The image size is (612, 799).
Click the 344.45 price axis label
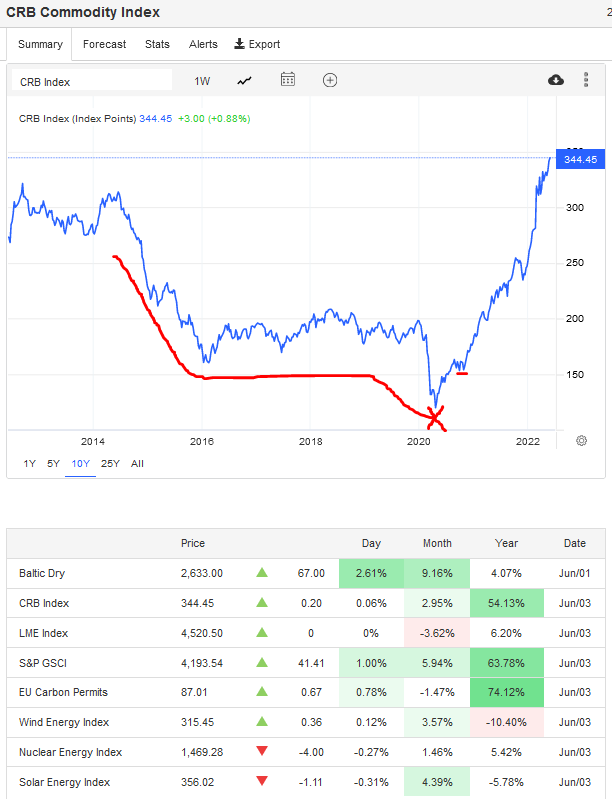point(580,159)
